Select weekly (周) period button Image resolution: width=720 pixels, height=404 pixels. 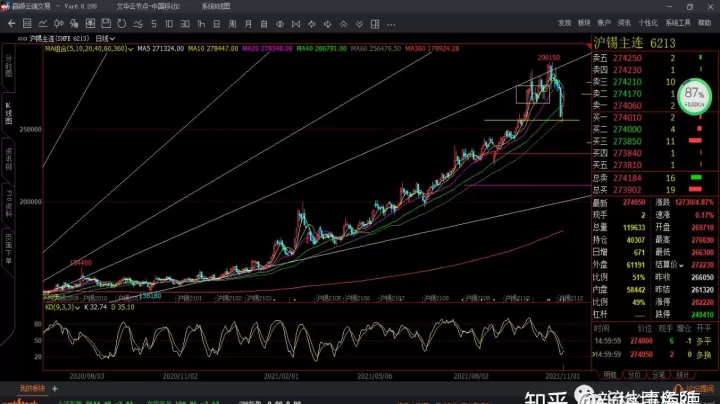[232, 23]
